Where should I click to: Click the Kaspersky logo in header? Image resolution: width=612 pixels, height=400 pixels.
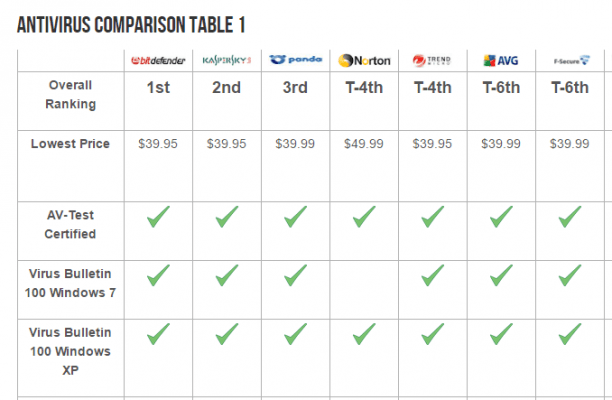point(227,60)
